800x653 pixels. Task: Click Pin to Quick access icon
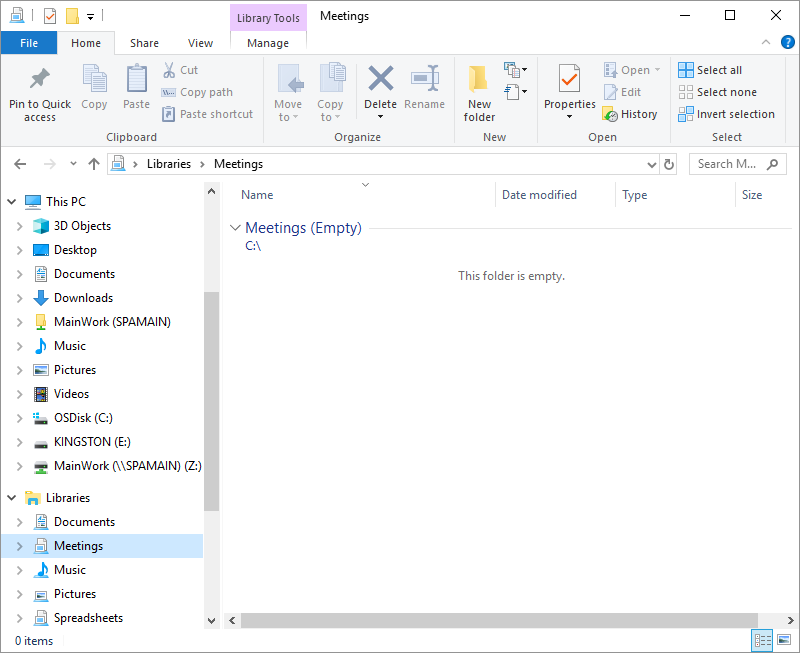click(x=40, y=79)
